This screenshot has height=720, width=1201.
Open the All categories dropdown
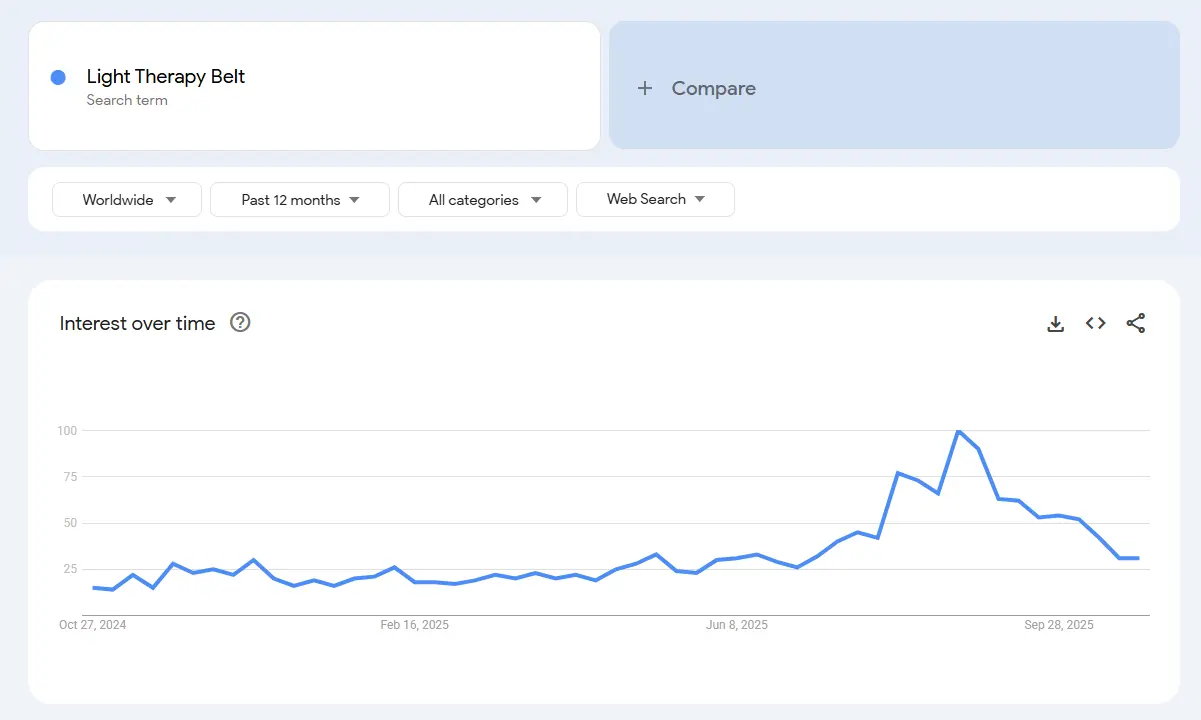483,200
